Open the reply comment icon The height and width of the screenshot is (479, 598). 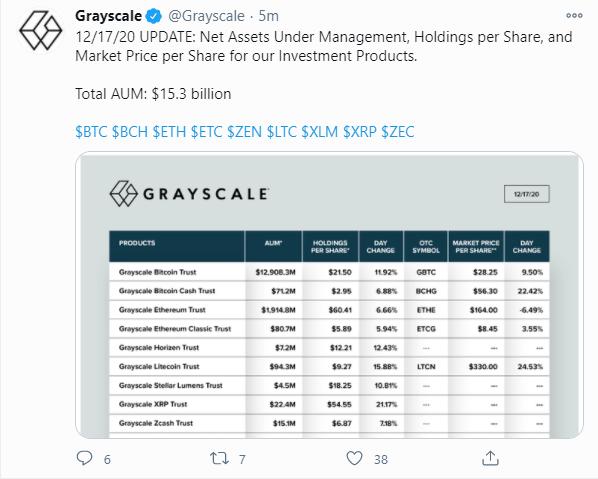click(x=84, y=458)
